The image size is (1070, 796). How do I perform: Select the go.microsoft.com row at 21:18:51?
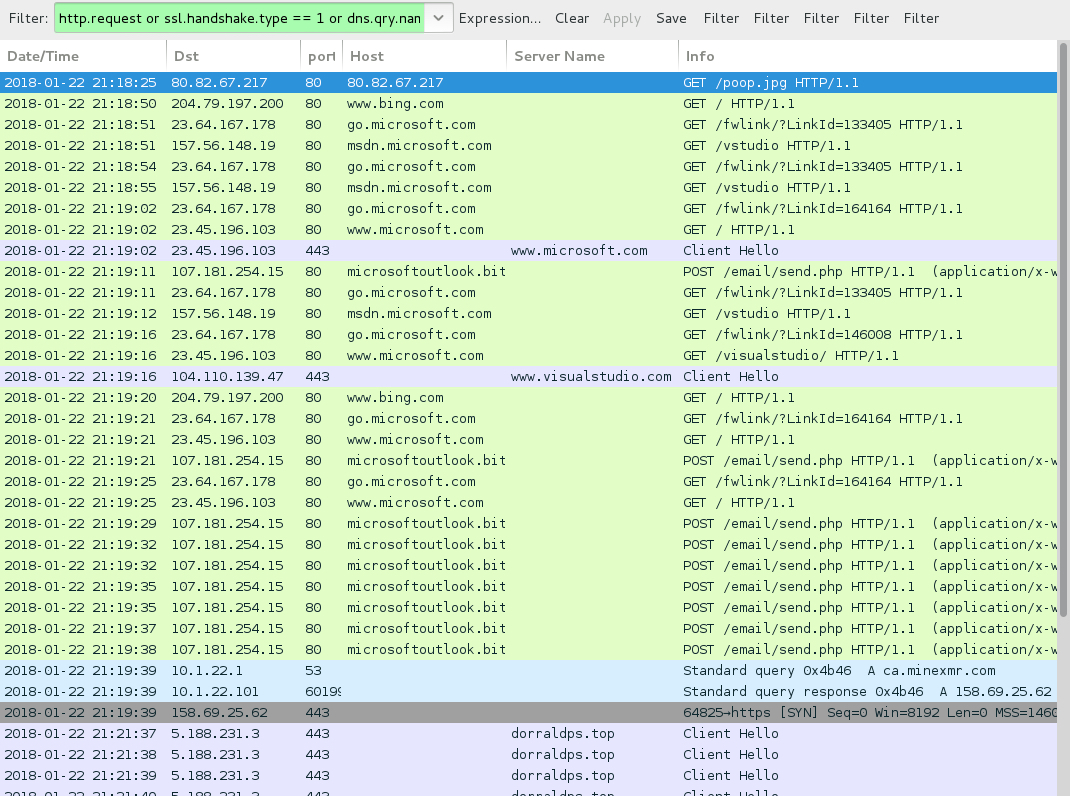click(528, 125)
